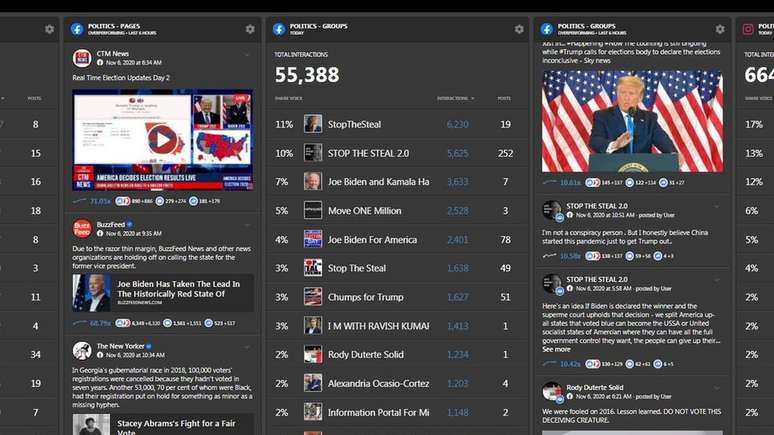Click Stop The Steal group avatar in leaderboard

click(x=313, y=268)
